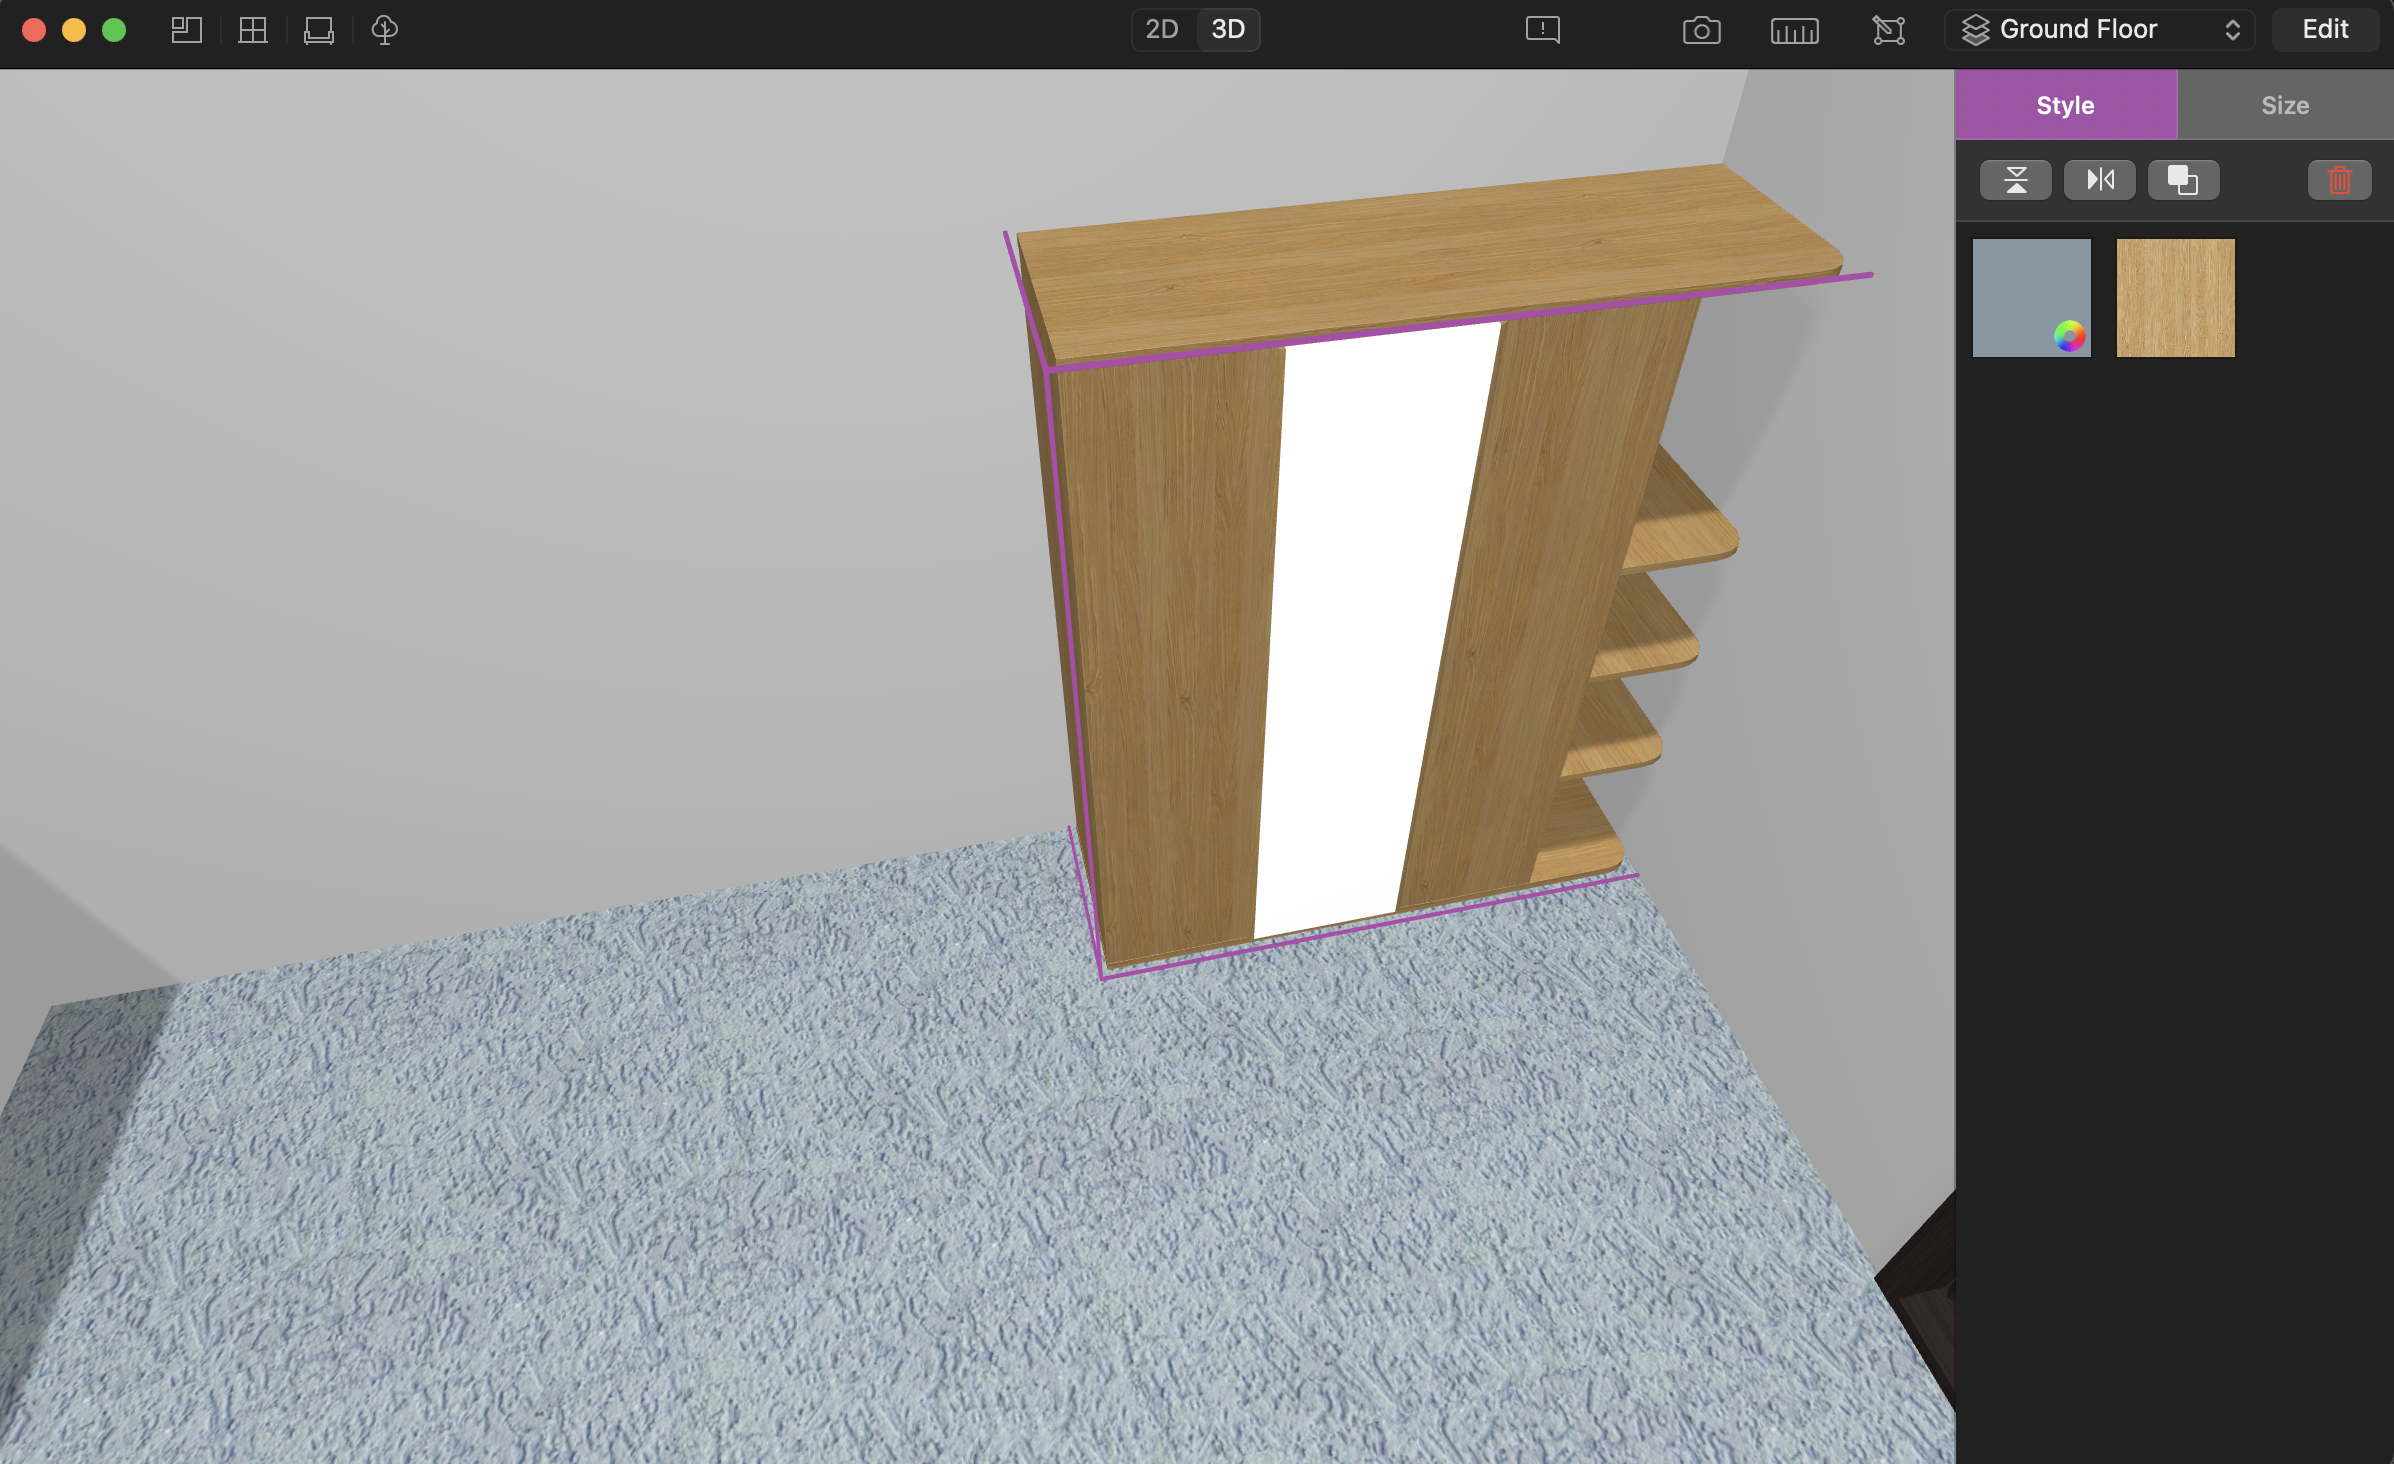
Task: Switch to 2D view
Action: tap(1162, 30)
